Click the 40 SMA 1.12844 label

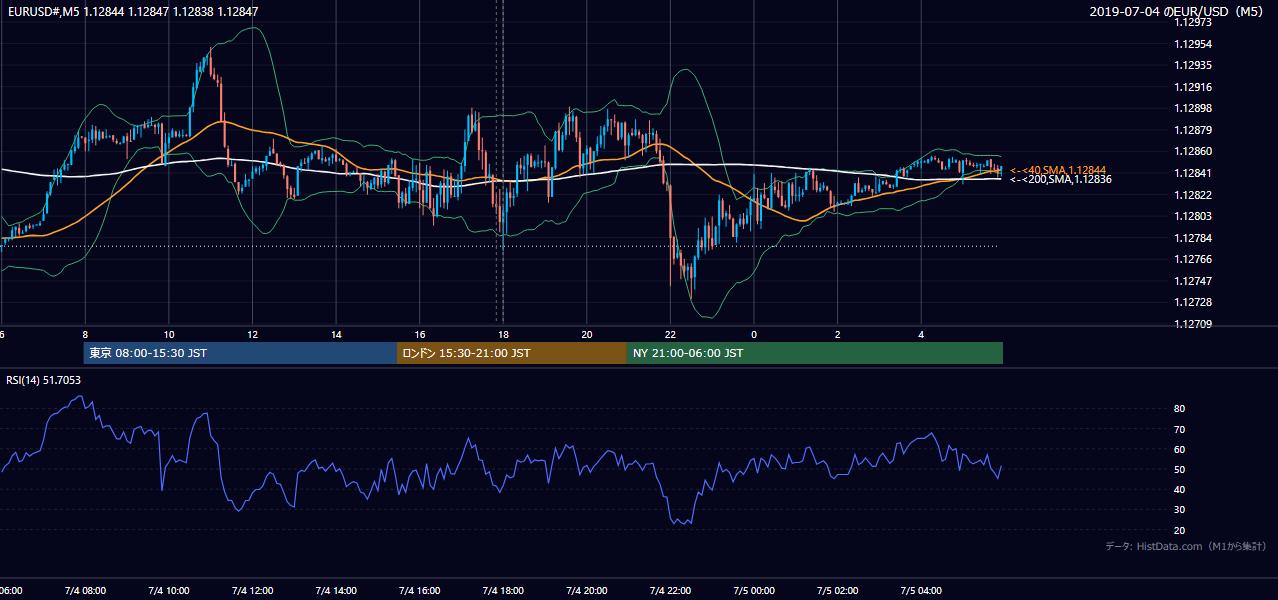click(x=1058, y=170)
